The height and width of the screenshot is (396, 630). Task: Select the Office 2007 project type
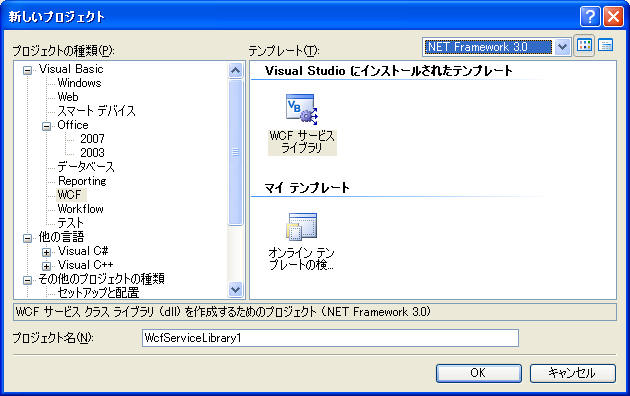coord(92,139)
